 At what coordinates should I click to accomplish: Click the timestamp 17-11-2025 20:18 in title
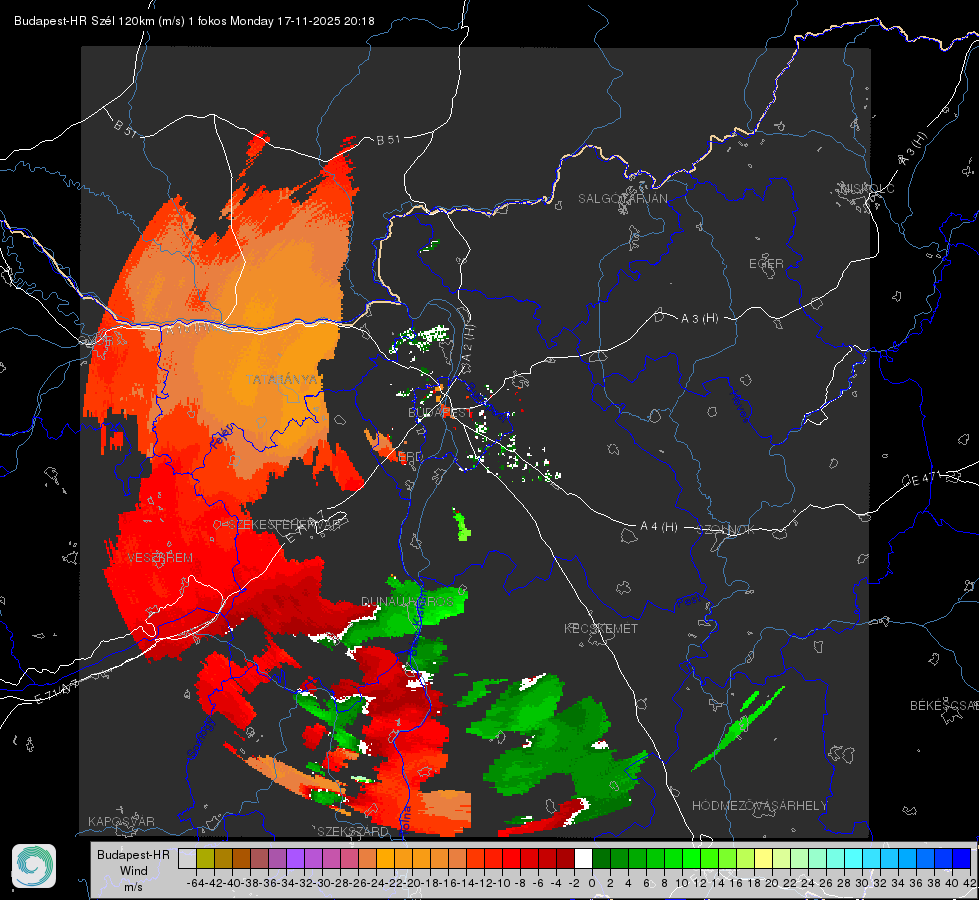click(x=325, y=21)
